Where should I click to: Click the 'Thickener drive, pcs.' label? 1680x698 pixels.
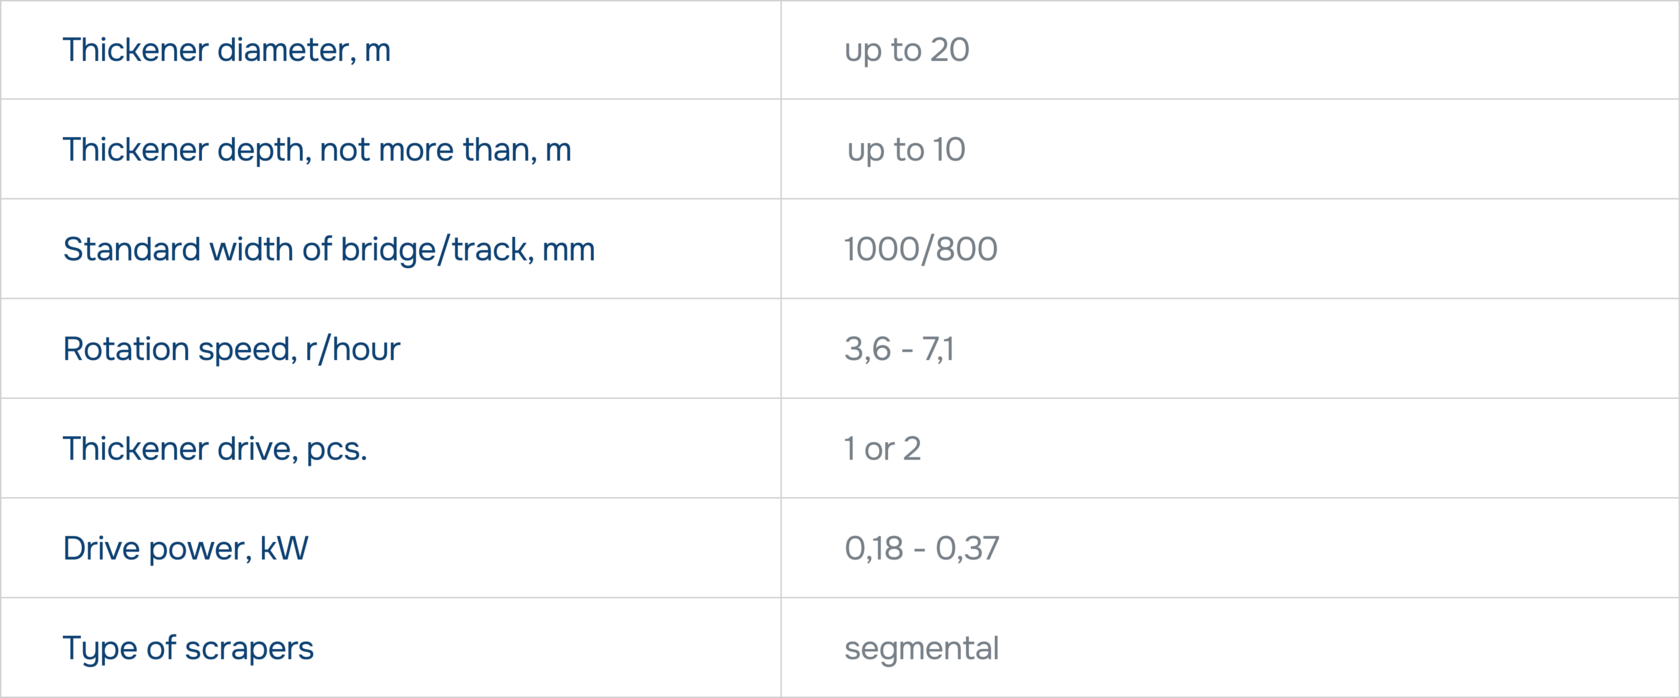click(x=215, y=449)
